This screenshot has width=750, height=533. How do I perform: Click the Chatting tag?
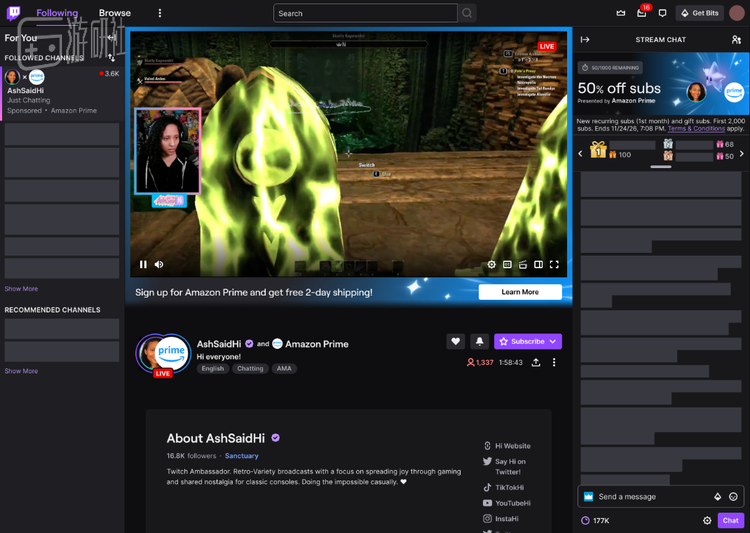click(x=250, y=368)
